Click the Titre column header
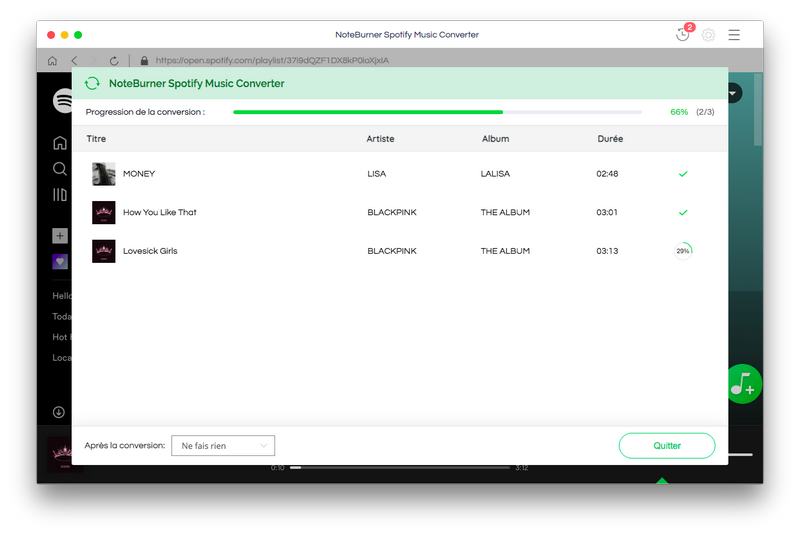This screenshot has width=800, height=536. tap(96, 139)
